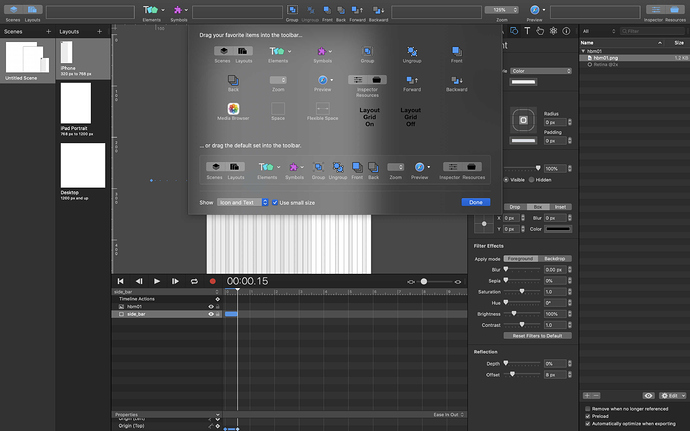Hide the hbm01 layer with its eye icon
Viewport: 690px width, 431px height.
tap(211, 306)
